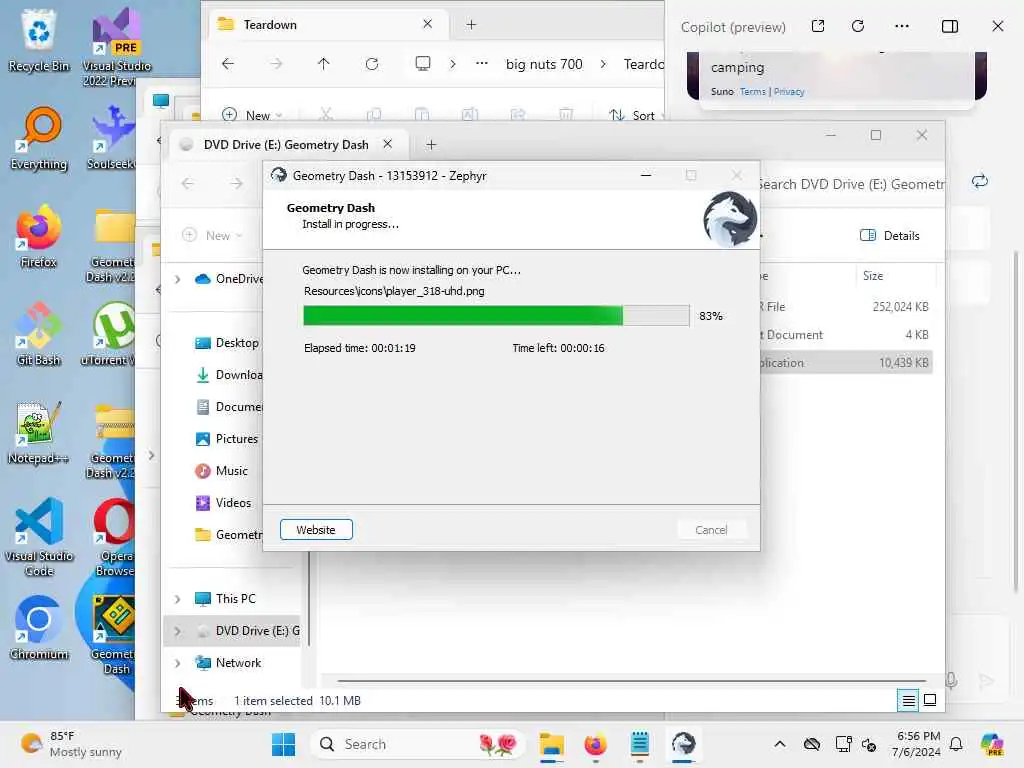Viewport: 1024px width, 768px height.
Task: Open Copilot more options menu
Action: pyautogui.click(x=902, y=26)
